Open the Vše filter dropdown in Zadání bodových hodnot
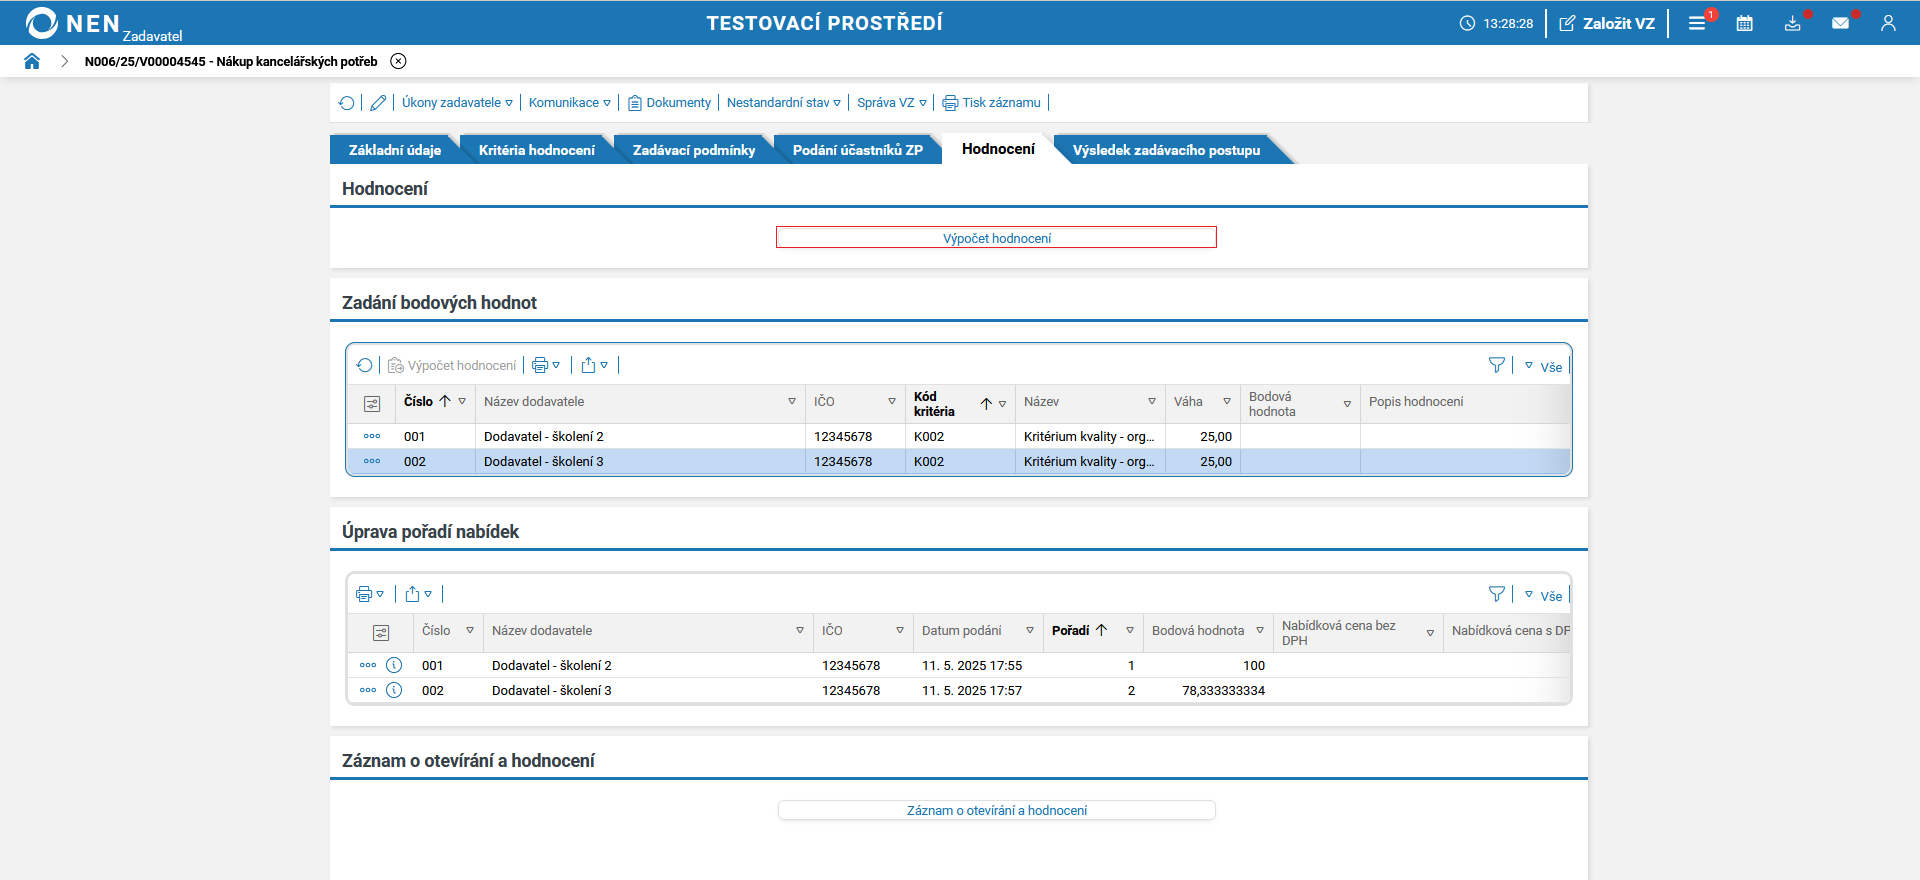 1543,367
